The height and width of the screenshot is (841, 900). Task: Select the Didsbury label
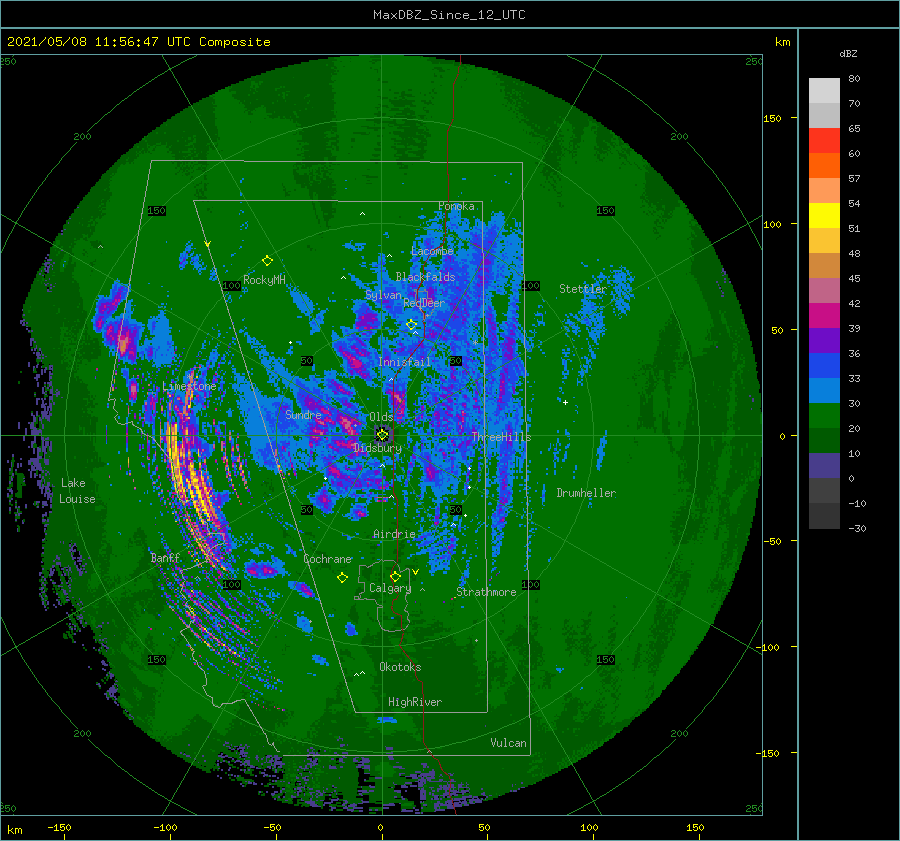[x=378, y=448]
